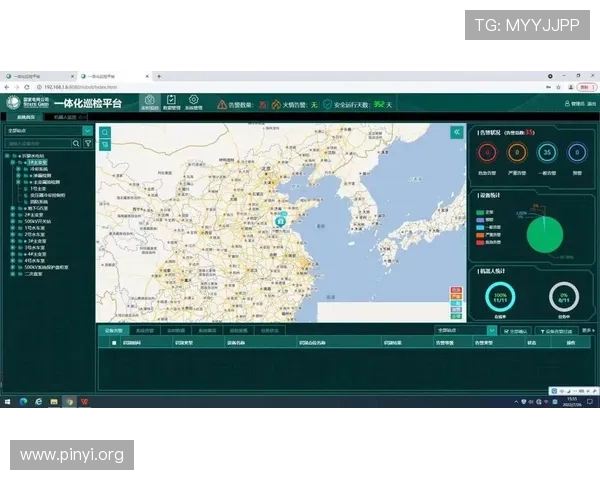600x480 pixels.
Task: Click the red 紧急告警 legend swatch
Action: click(x=480, y=242)
